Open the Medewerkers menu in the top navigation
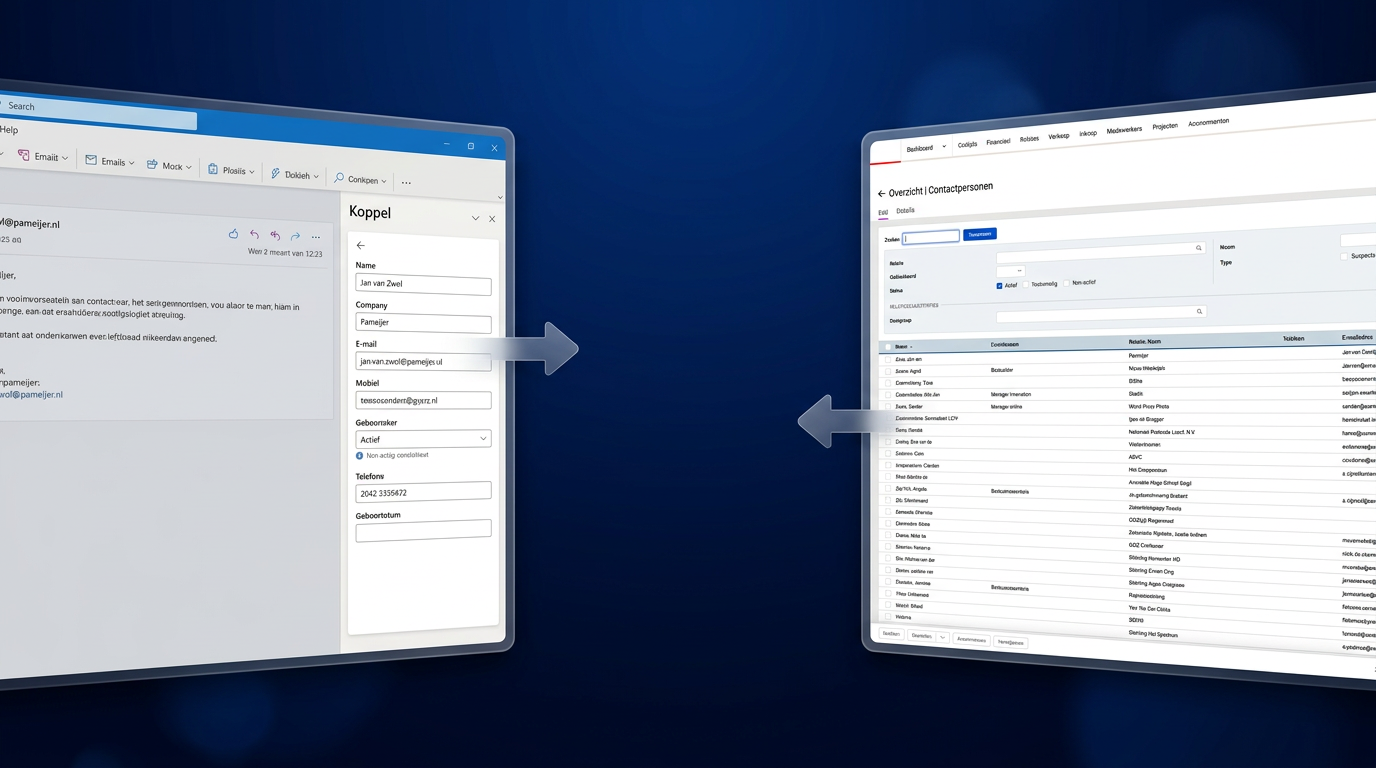This screenshot has height=768, width=1376. (x=1124, y=130)
